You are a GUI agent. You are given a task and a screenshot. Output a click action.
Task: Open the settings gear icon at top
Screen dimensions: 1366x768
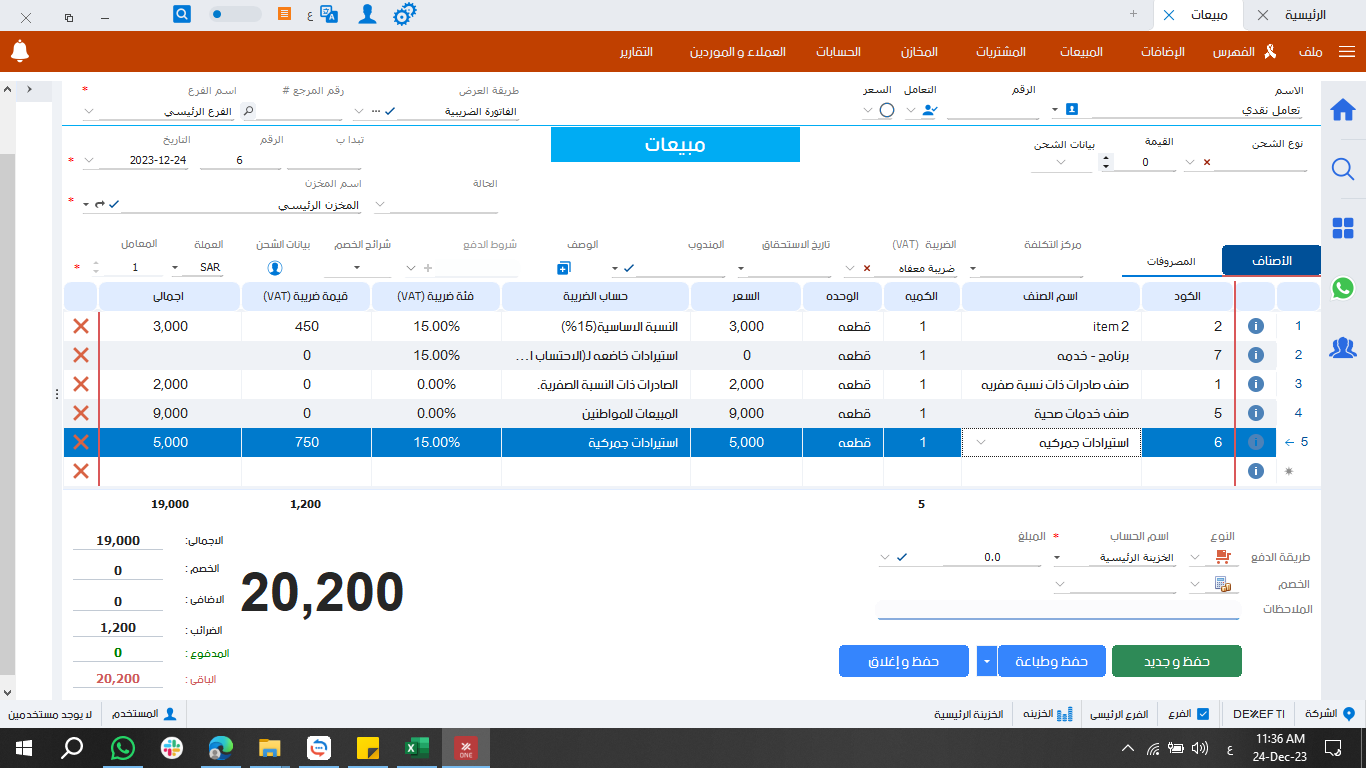[x=403, y=14]
